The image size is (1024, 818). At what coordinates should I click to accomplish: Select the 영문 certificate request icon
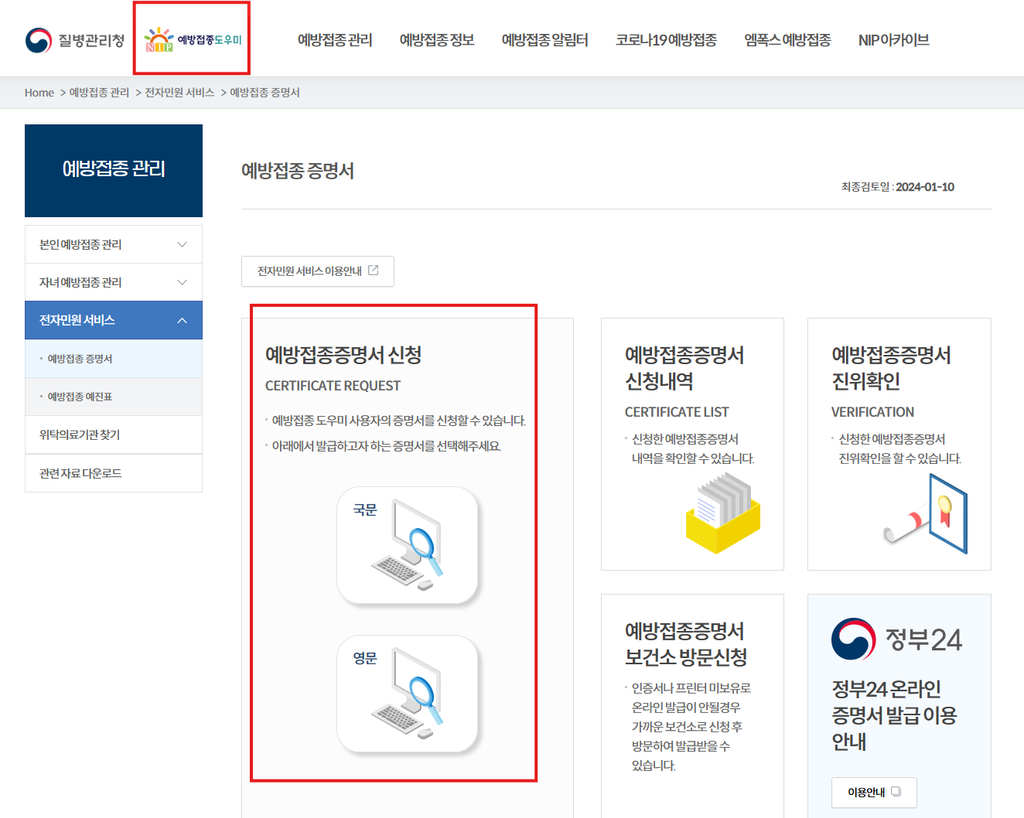click(408, 694)
